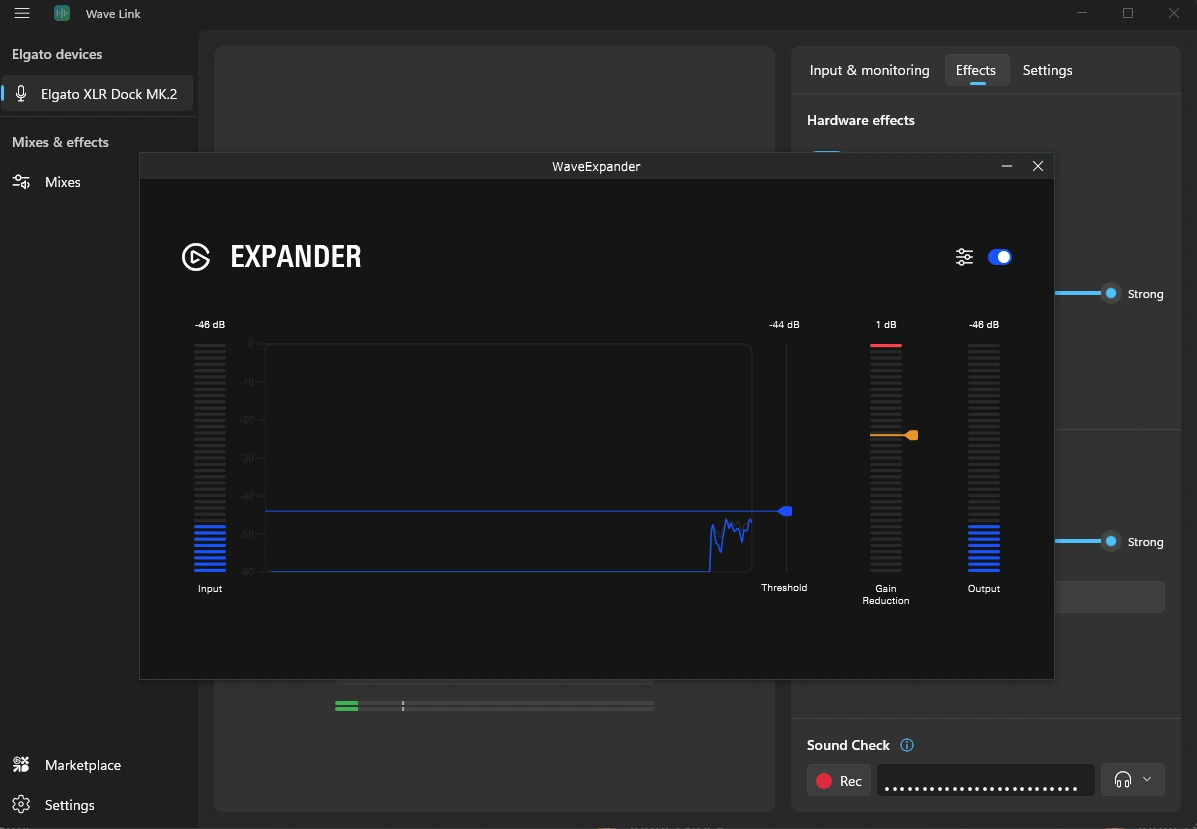
Task: Click the Elgato logo beside EXPANDER title
Action: click(196, 257)
